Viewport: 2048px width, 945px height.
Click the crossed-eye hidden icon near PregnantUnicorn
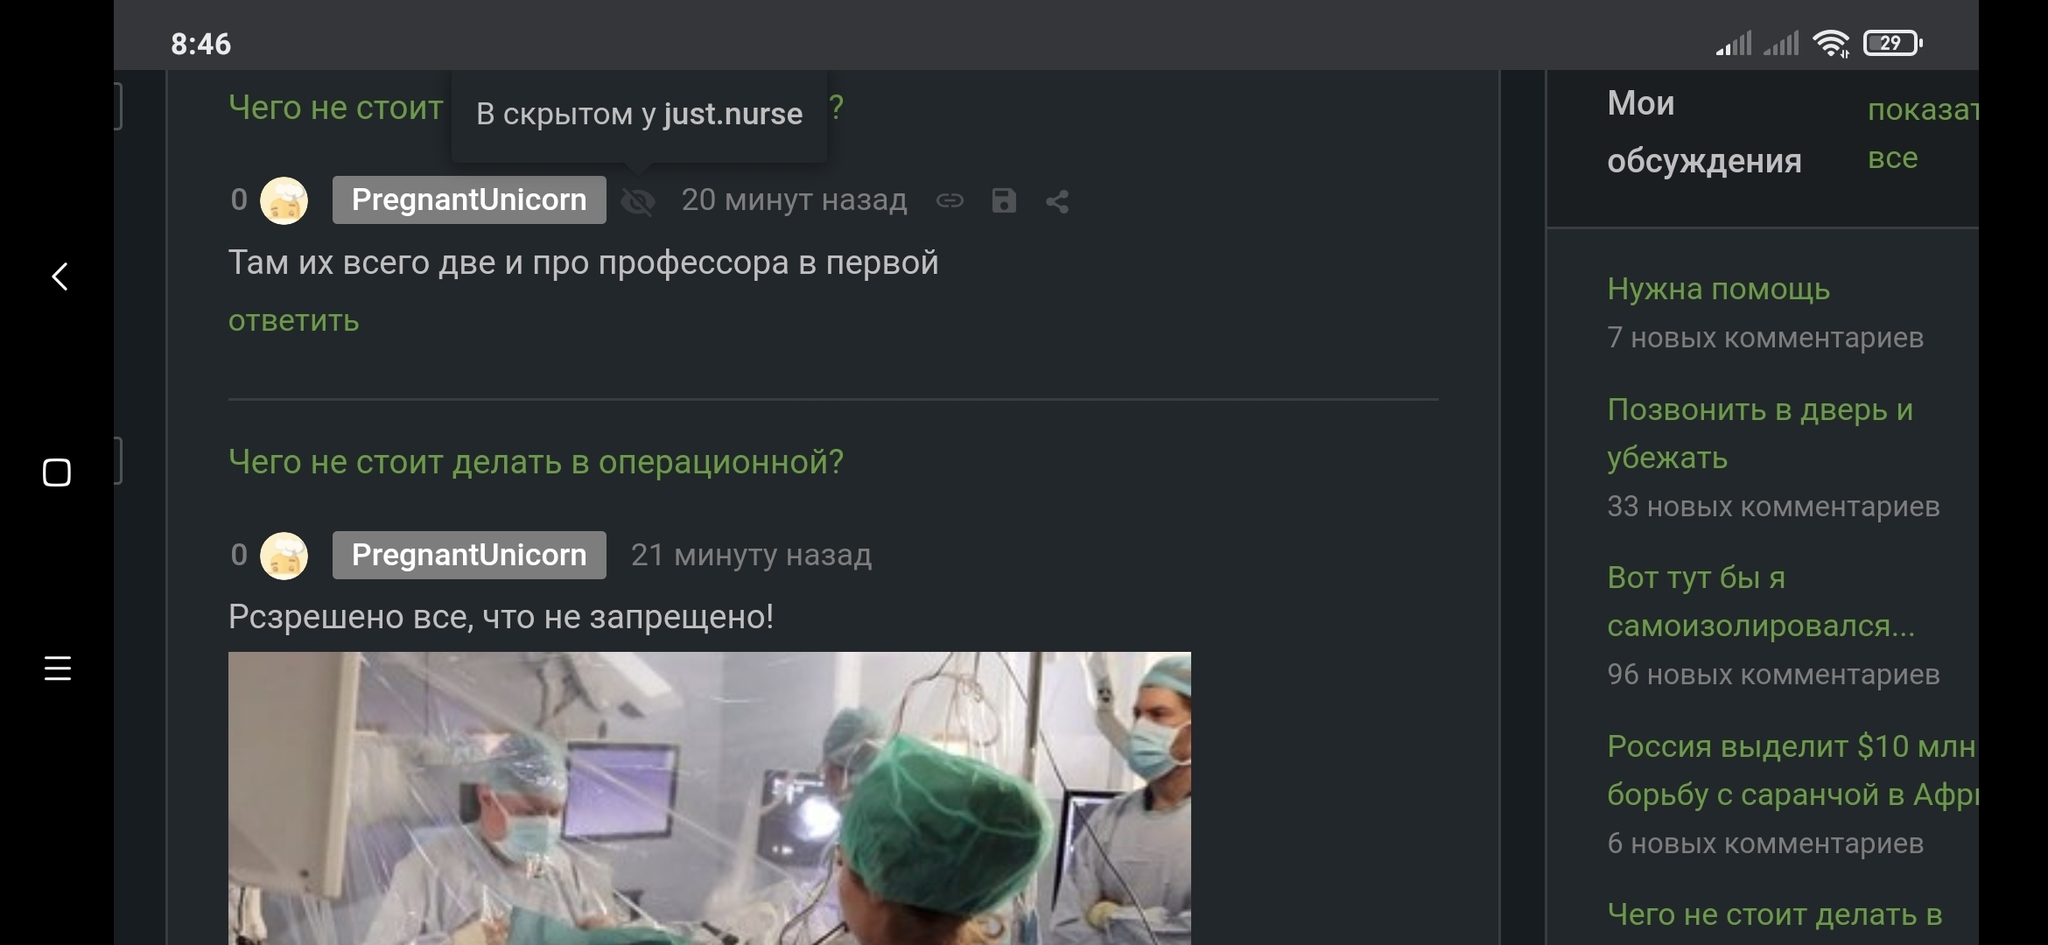point(637,202)
